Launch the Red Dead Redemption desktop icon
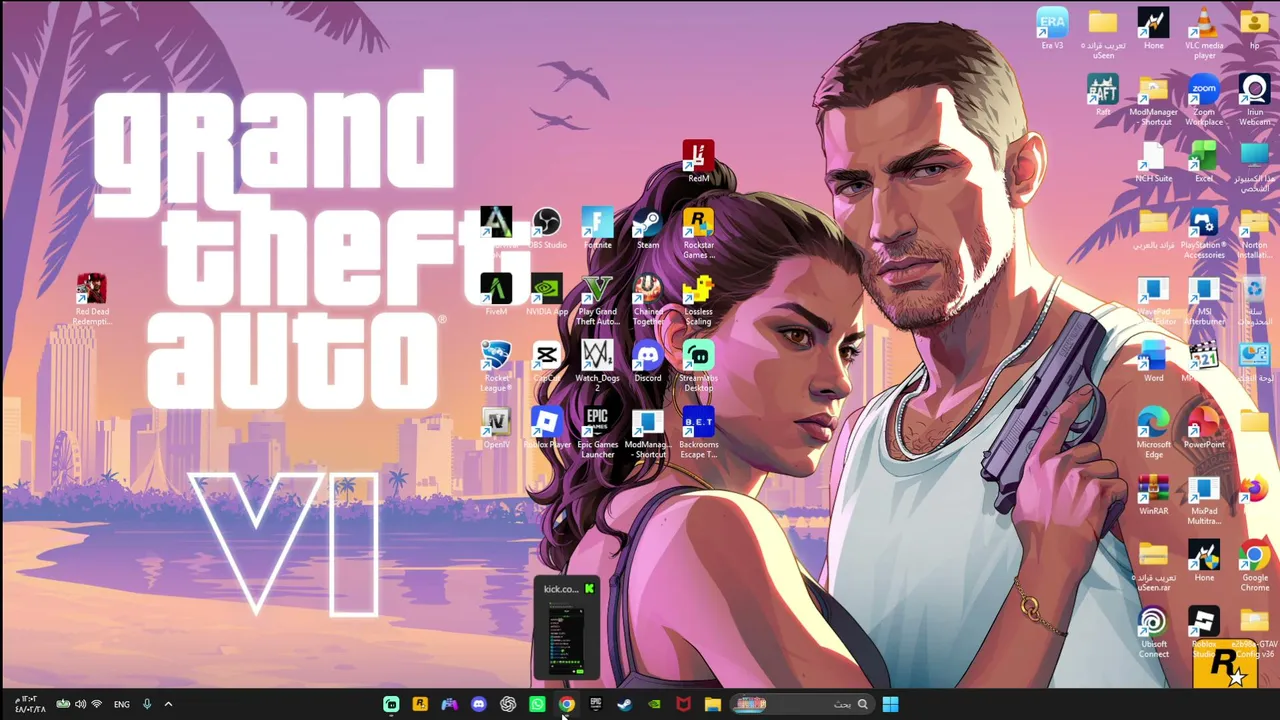 (x=92, y=300)
